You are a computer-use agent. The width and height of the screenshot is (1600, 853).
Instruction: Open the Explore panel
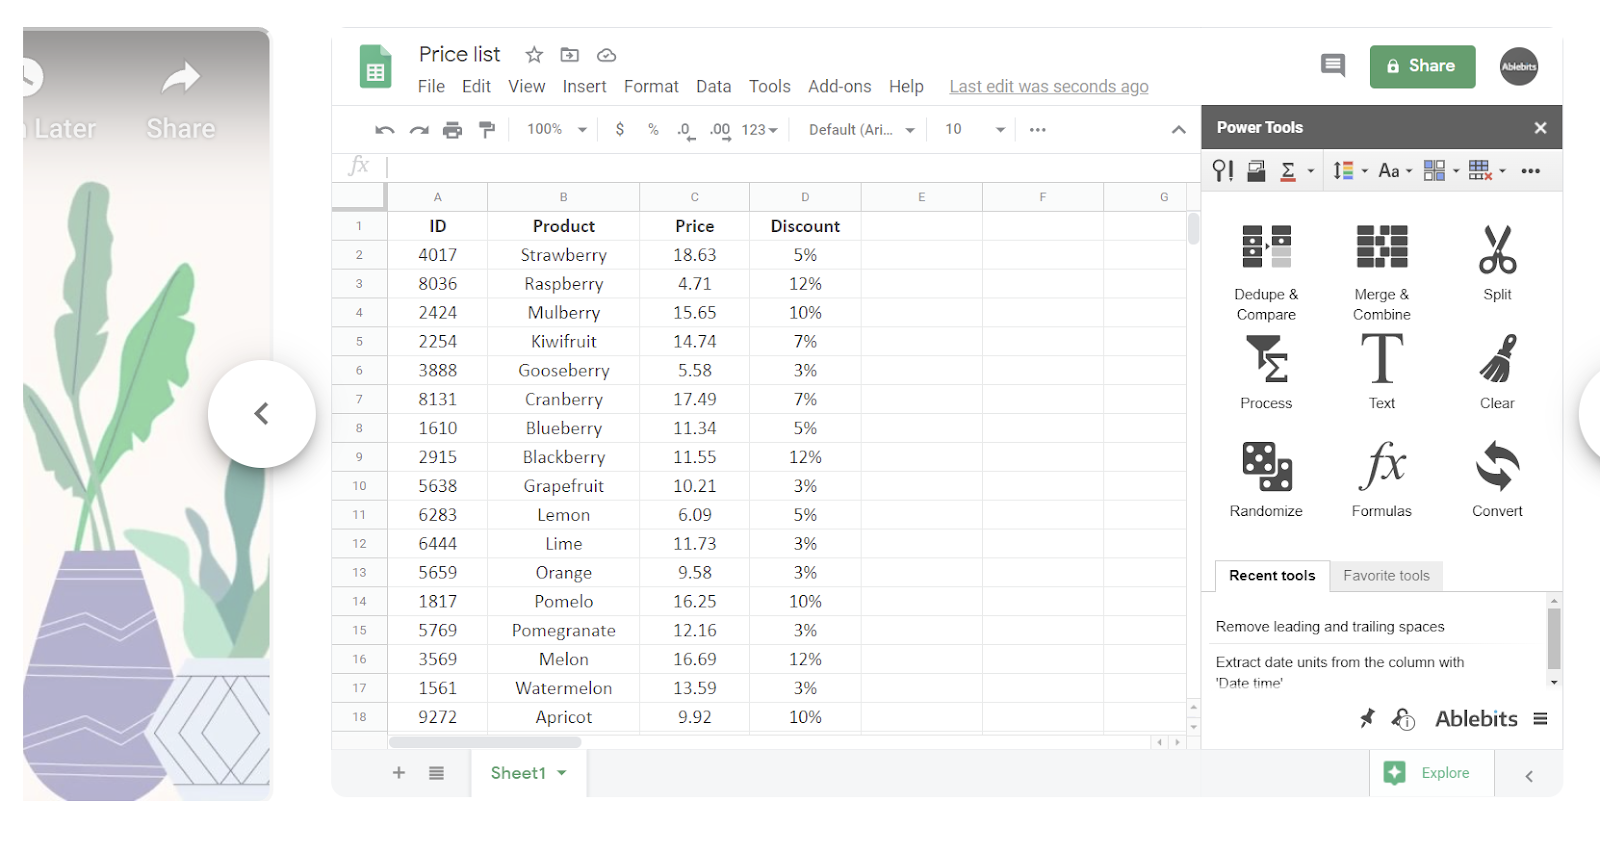click(1431, 773)
